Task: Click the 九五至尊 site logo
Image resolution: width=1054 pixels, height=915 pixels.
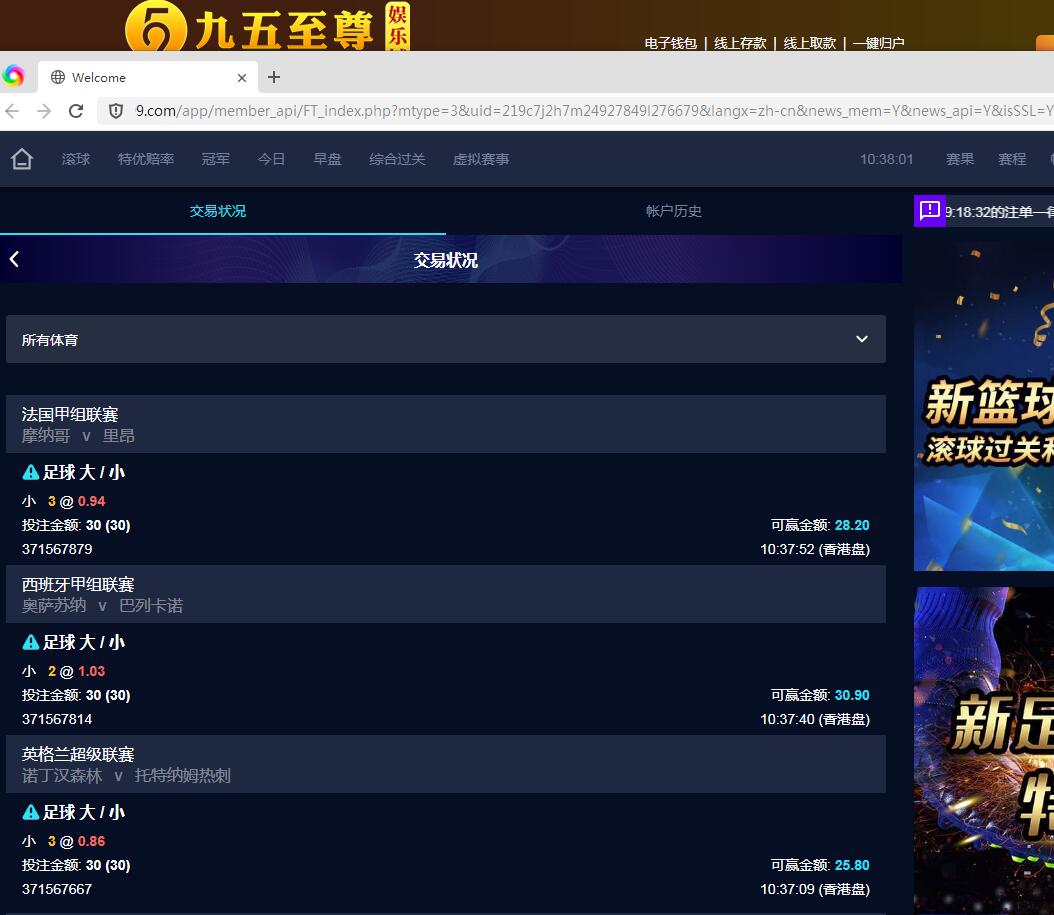Action: 268,27
